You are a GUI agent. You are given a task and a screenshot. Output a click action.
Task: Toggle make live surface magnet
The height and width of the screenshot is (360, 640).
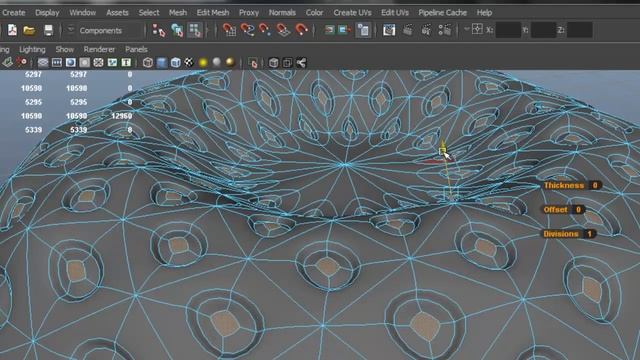click(x=301, y=30)
